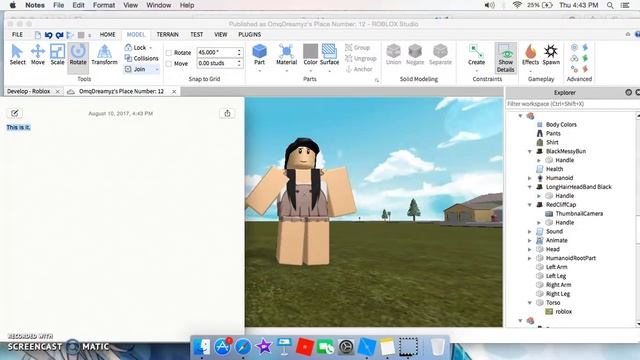The image size is (640, 360).
Task: Select the Left Arm part in Explorer
Action: click(x=556, y=267)
